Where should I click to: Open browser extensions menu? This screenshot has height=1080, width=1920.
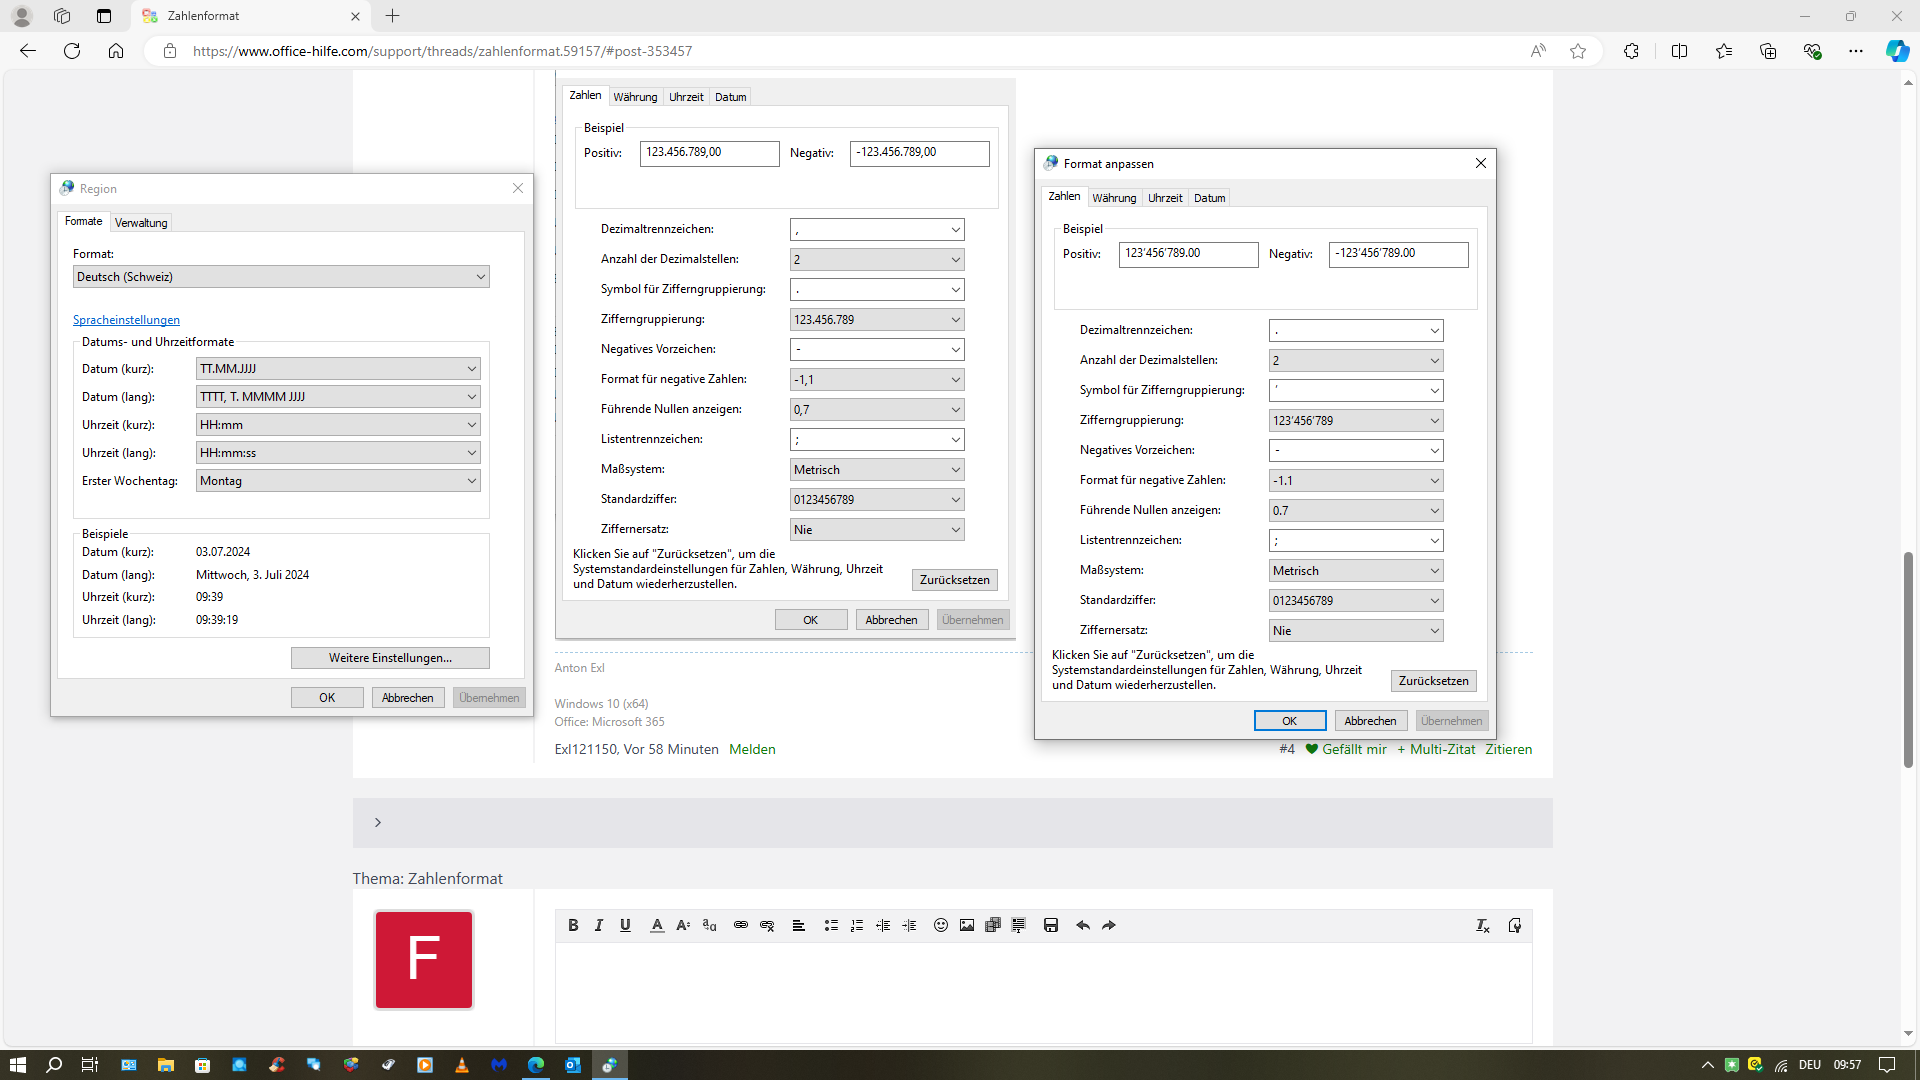tap(1631, 51)
